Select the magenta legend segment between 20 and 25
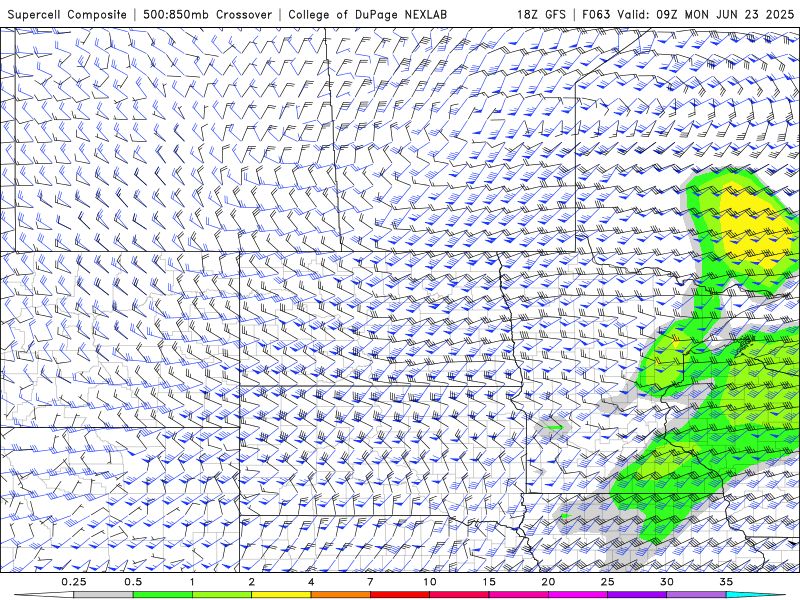 [x=578, y=595]
